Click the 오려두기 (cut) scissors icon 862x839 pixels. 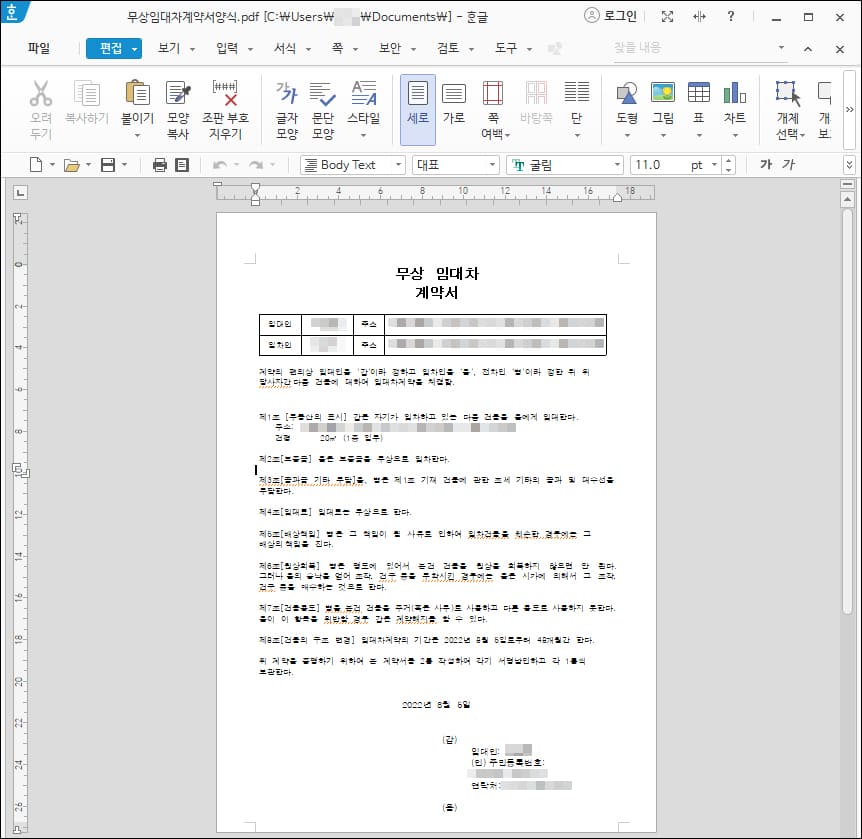[41, 93]
